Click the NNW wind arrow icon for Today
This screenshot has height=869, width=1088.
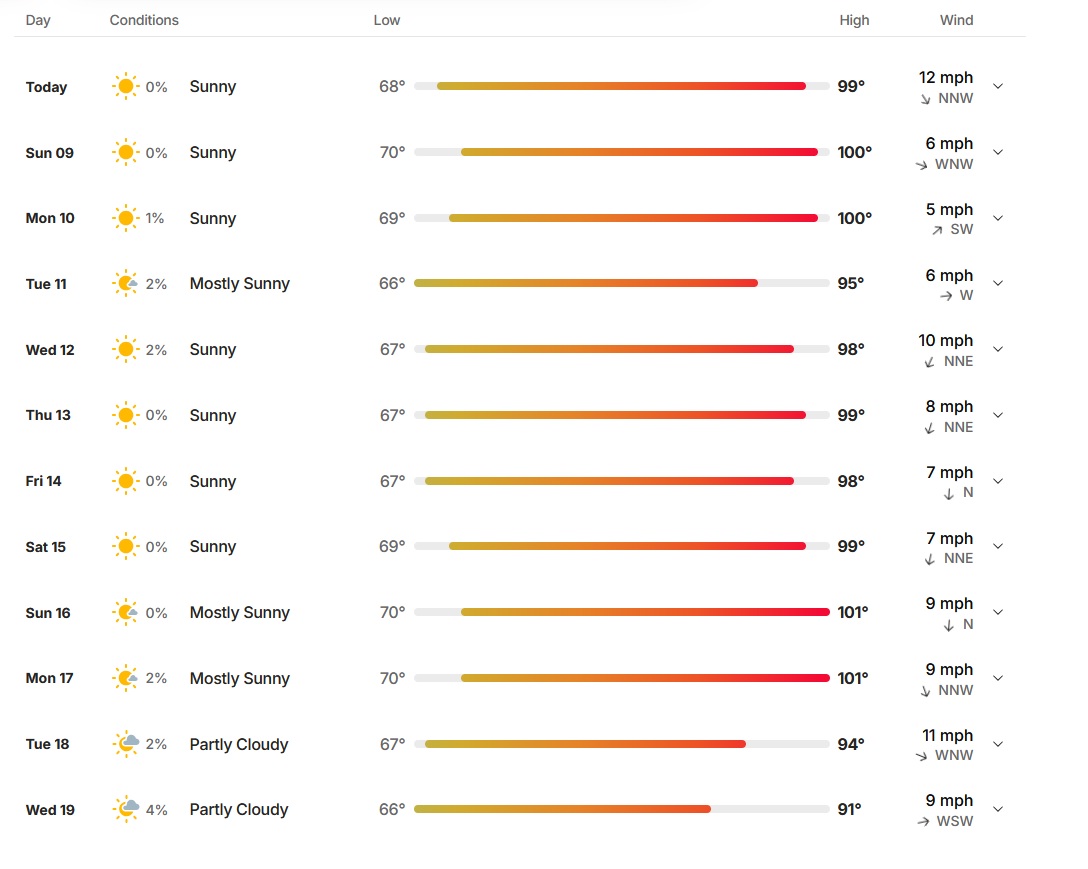[x=926, y=99]
